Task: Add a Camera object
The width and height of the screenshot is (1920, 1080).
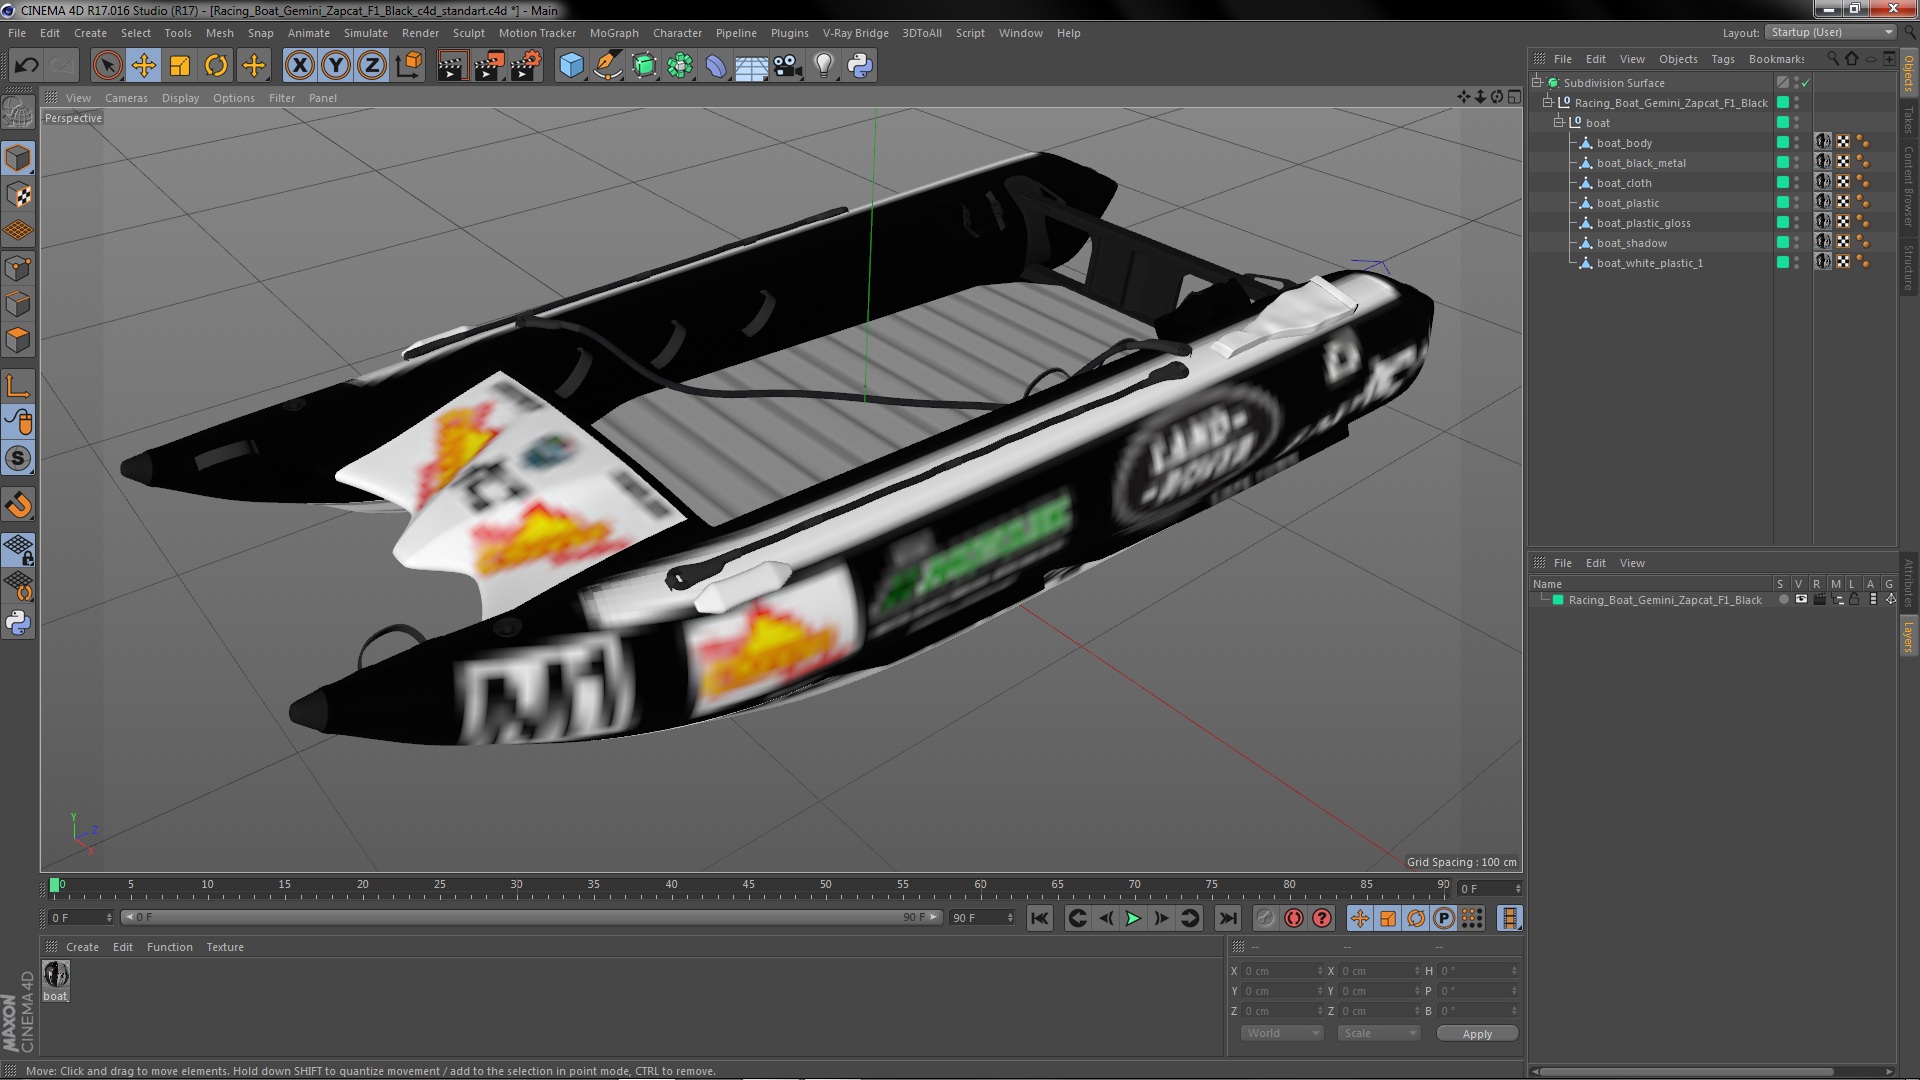Action: 788,66
